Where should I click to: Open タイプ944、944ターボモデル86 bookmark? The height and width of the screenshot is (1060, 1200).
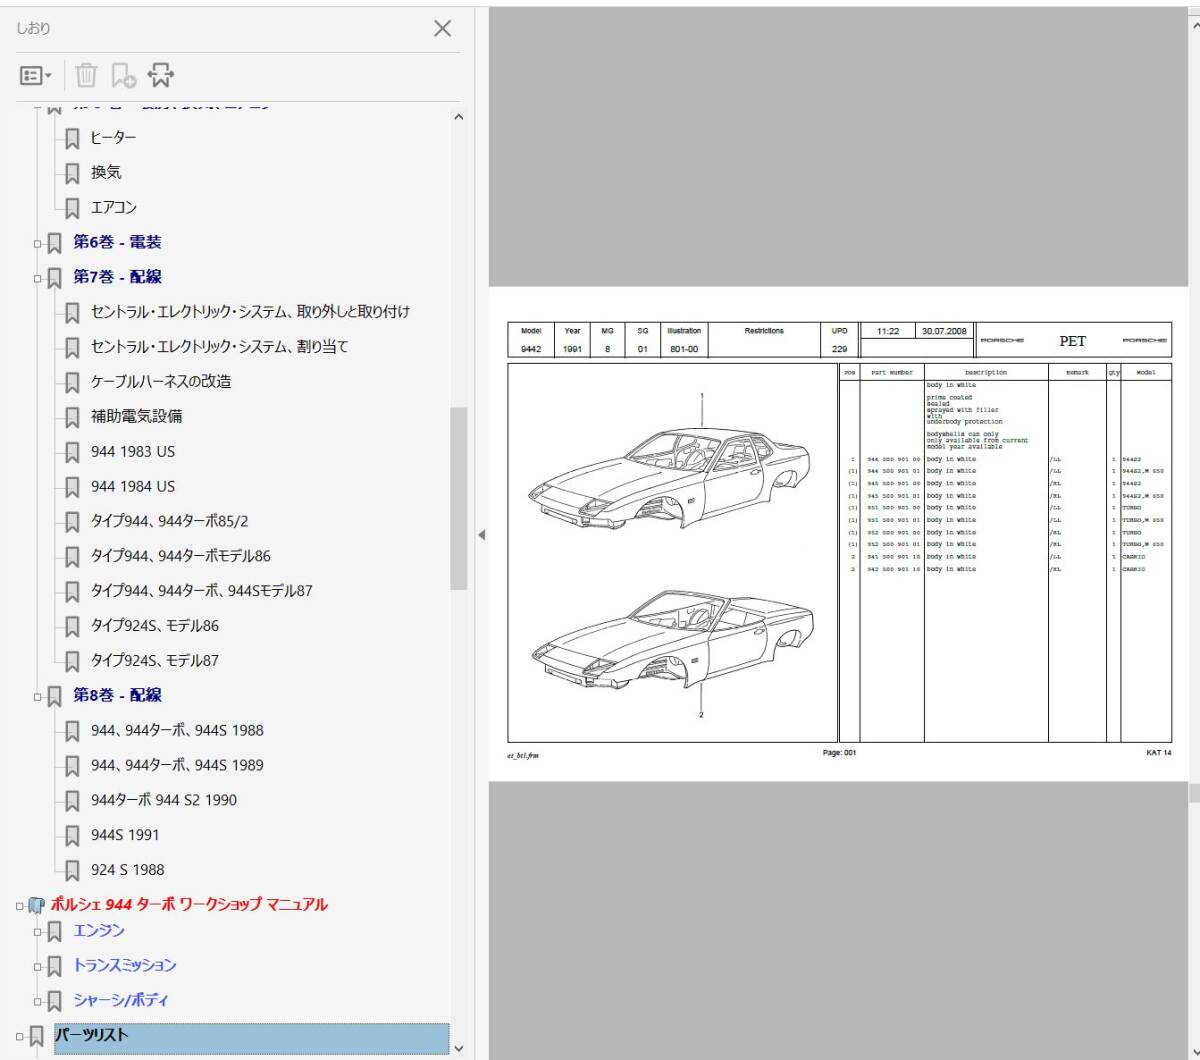click(x=180, y=556)
